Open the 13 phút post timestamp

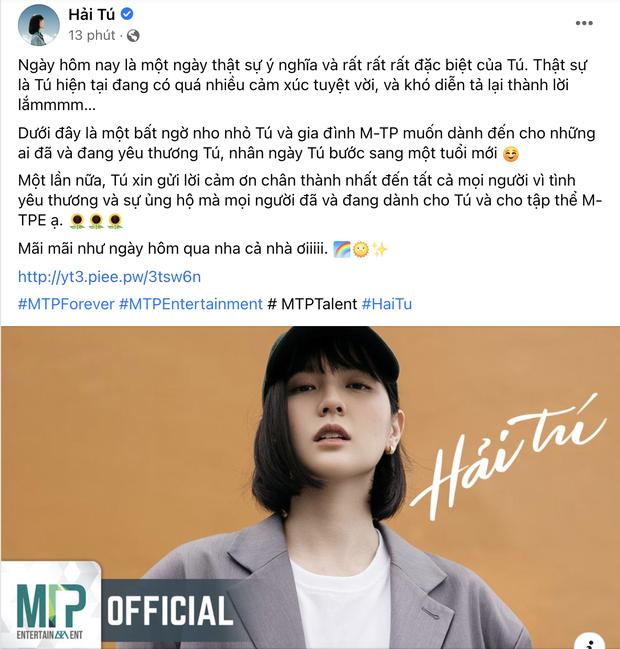point(92,36)
